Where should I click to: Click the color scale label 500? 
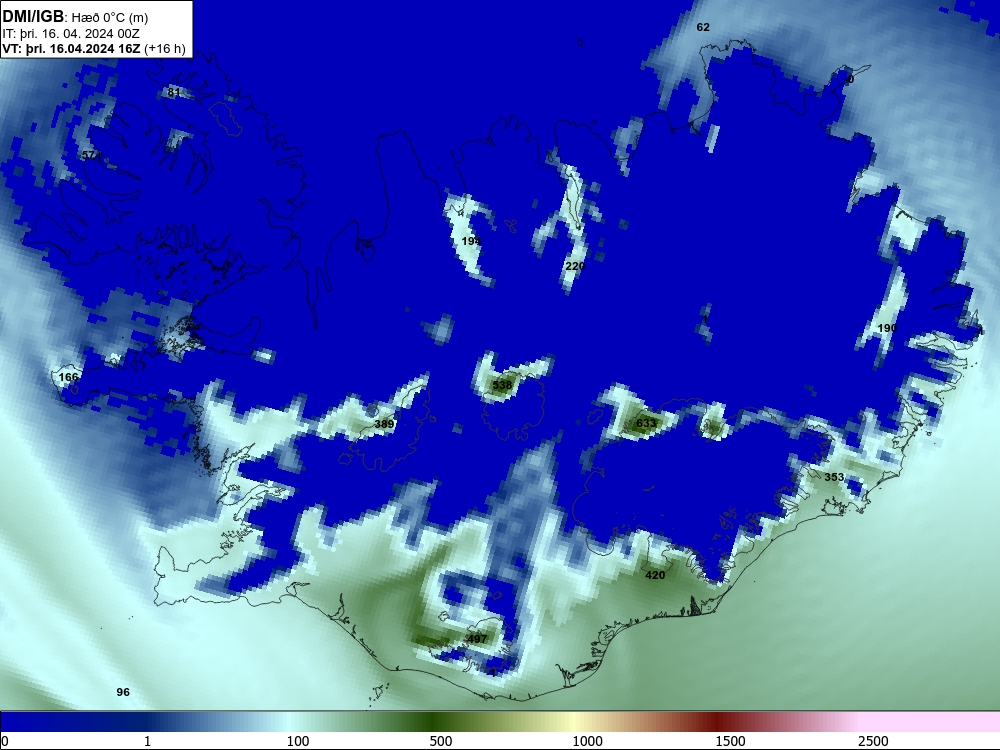(441, 741)
